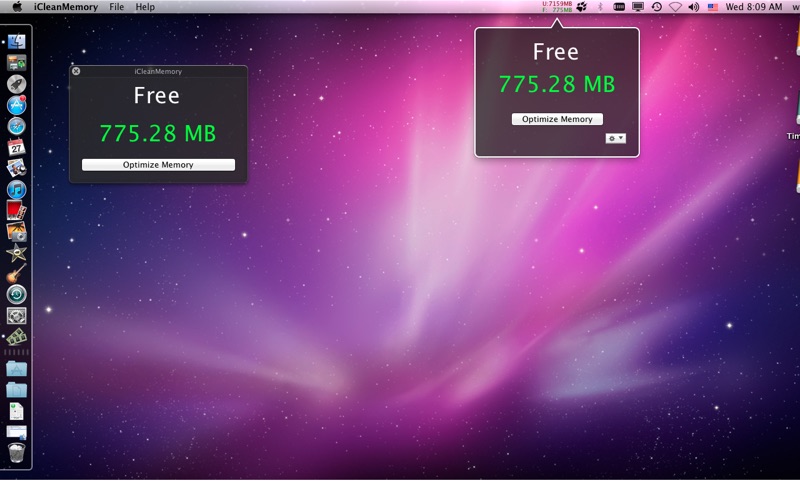Screen dimensions: 800x500
Task: Open the App Store from dock
Action: point(16,105)
